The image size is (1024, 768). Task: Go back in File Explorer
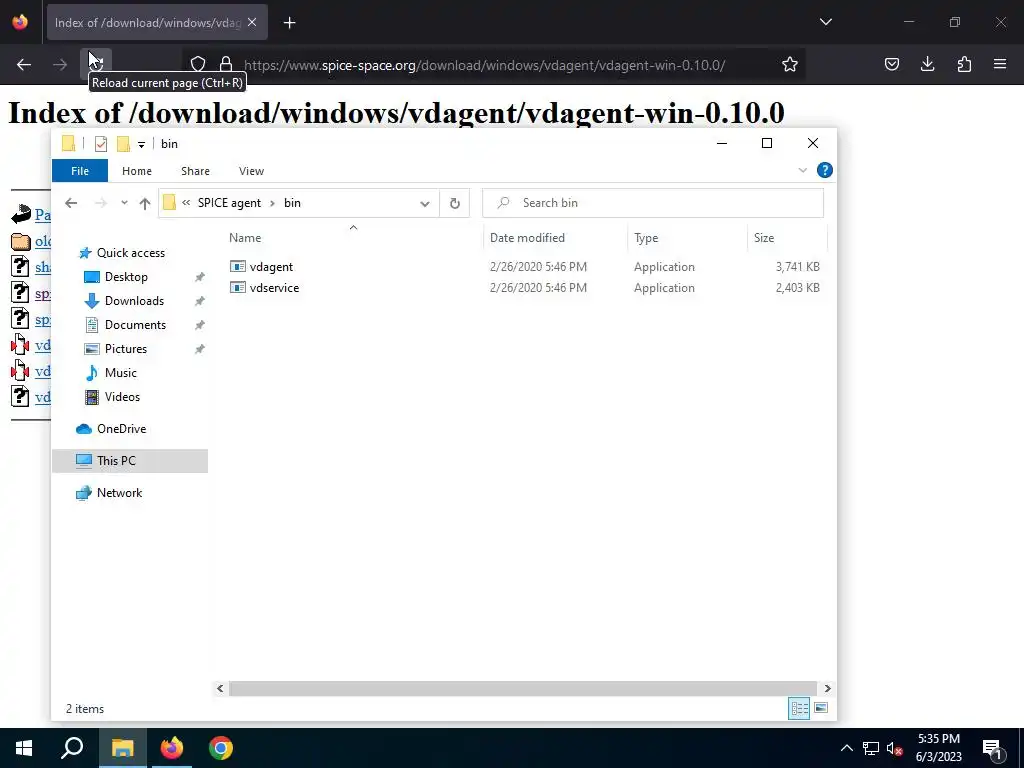pos(71,203)
